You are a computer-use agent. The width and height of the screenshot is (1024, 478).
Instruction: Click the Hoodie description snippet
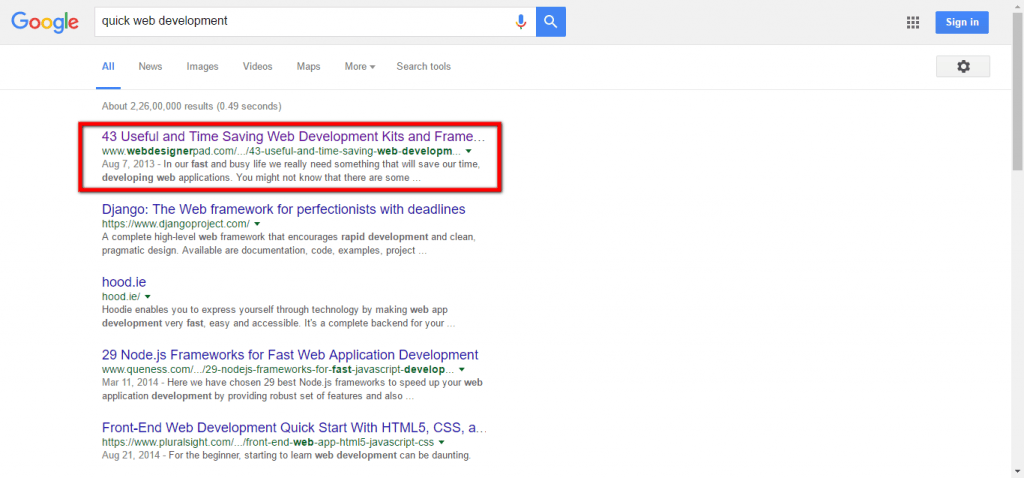tap(278, 316)
